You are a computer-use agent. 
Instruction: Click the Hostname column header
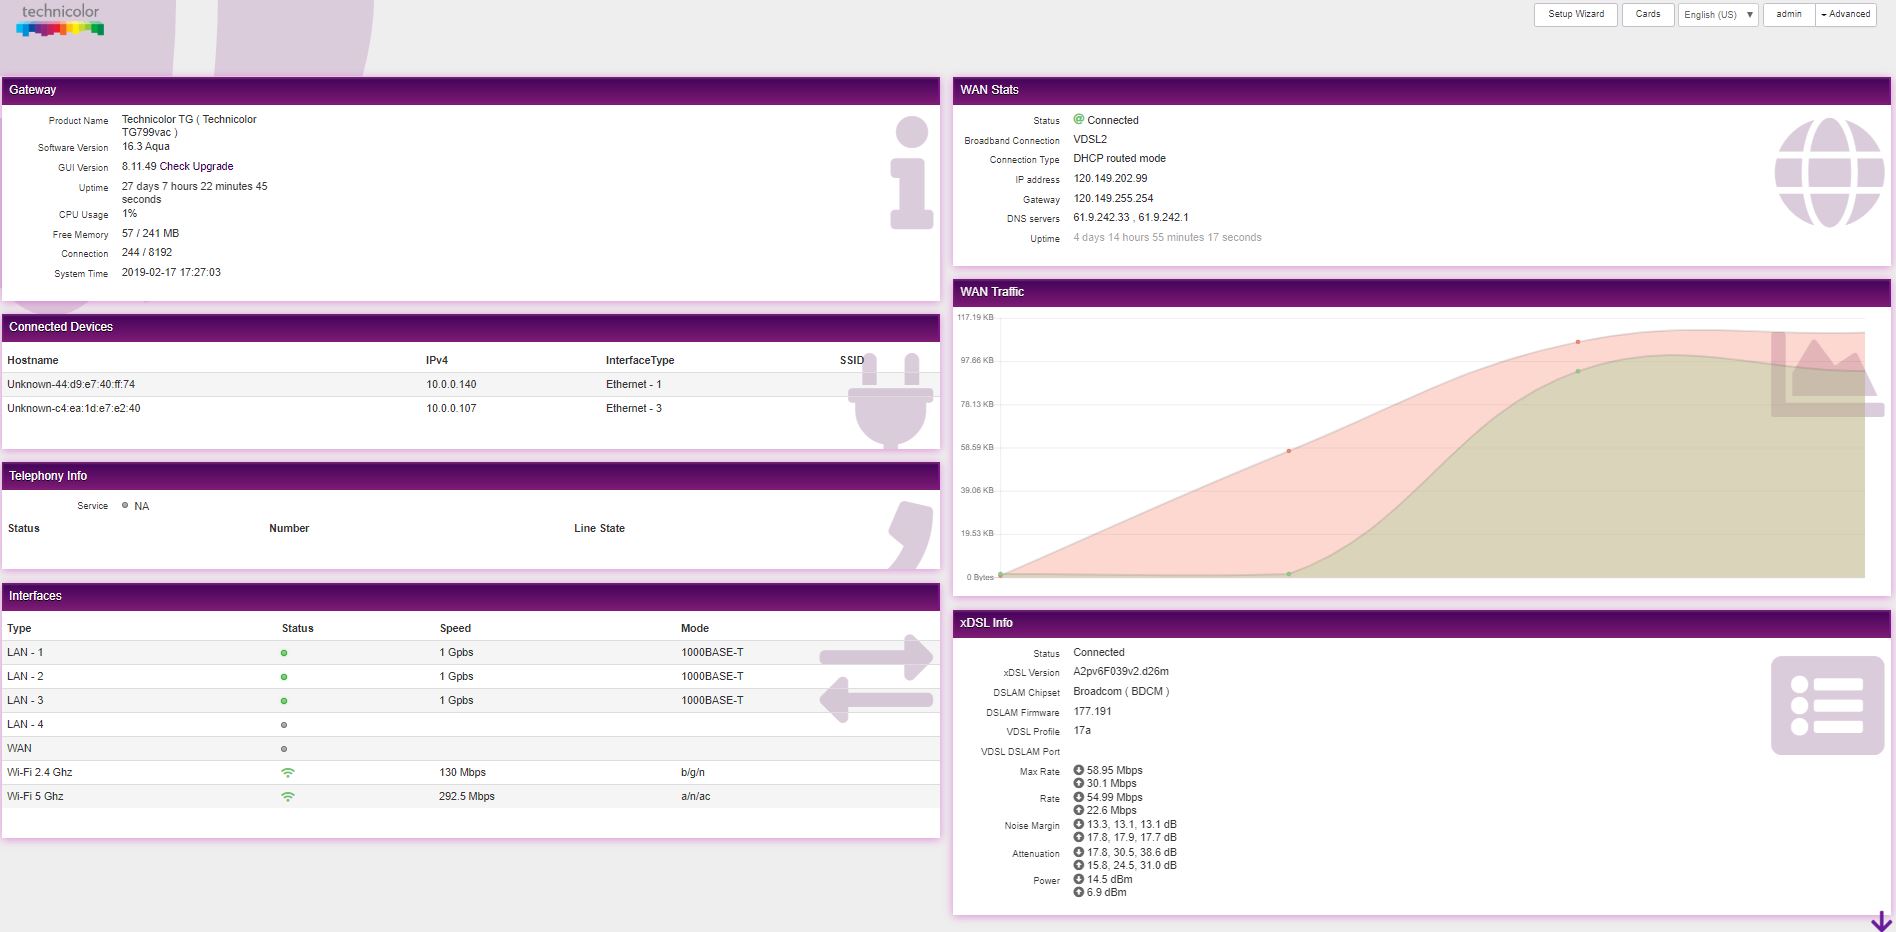coord(33,361)
